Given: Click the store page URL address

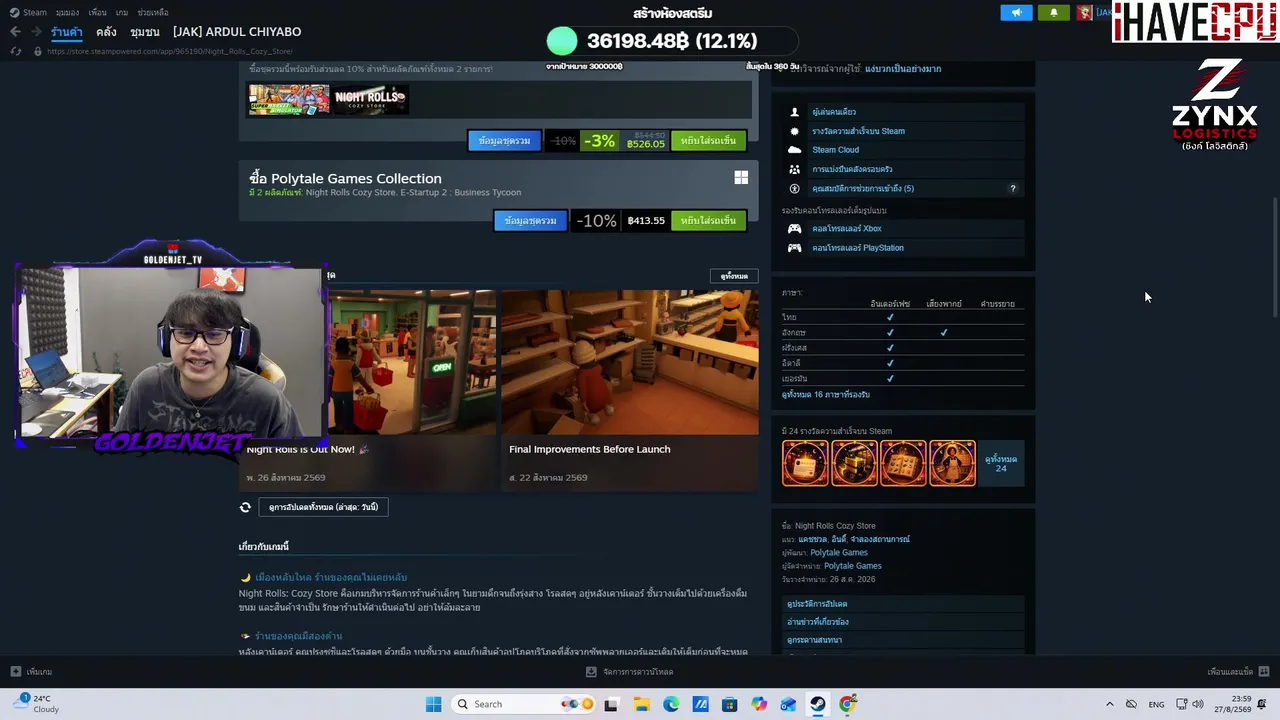Looking at the screenshot, I should [169, 51].
